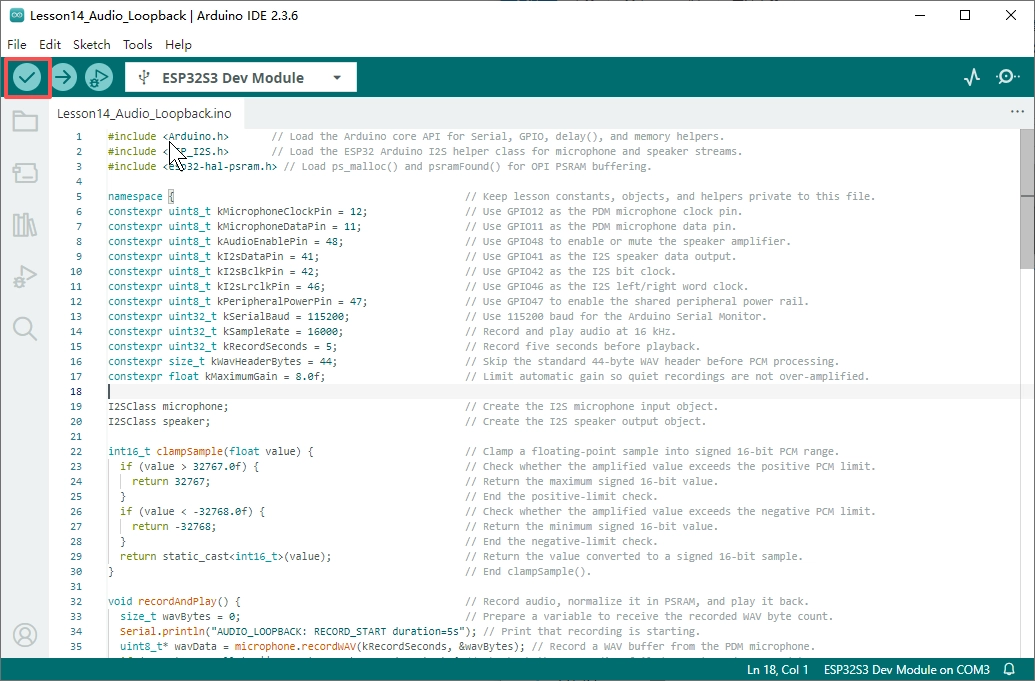Open the File menu
The height and width of the screenshot is (681, 1035).
(17, 44)
